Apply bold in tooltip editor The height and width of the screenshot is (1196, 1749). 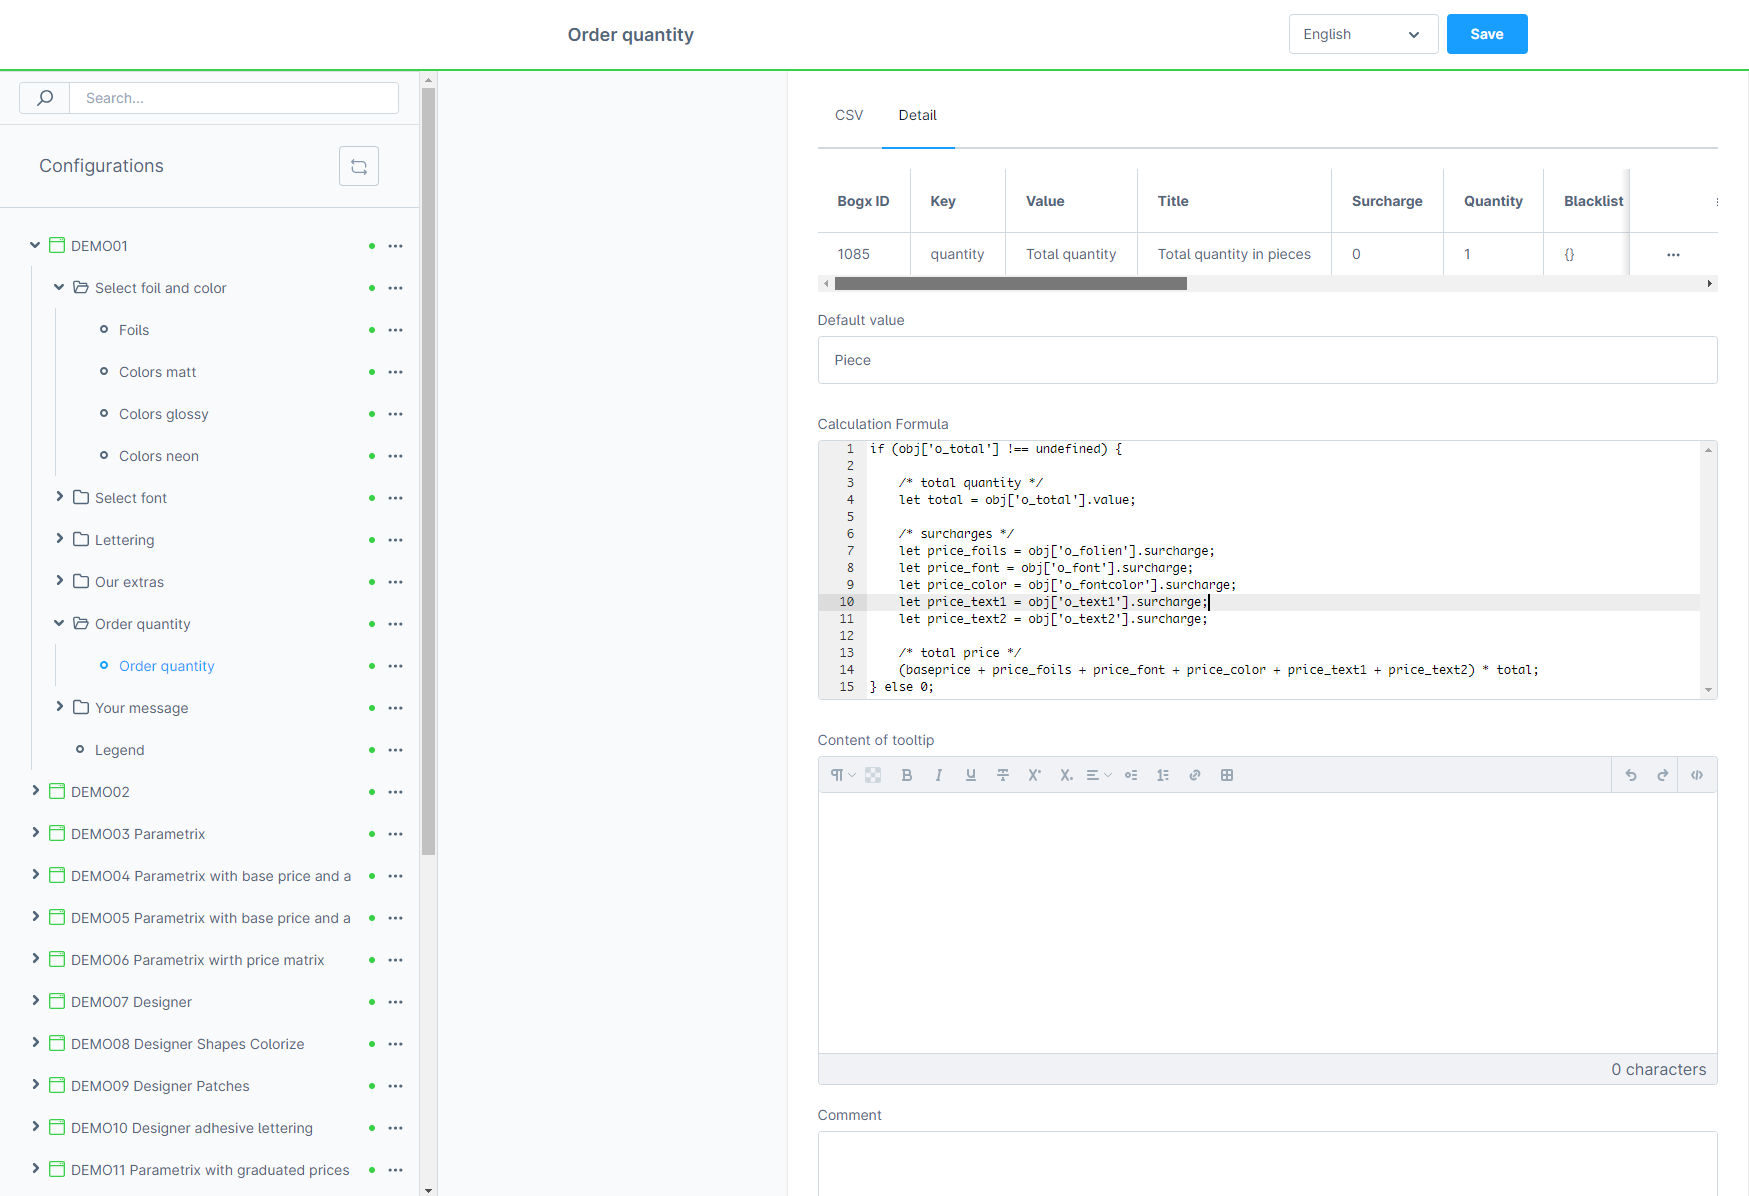tap(907, 775)
